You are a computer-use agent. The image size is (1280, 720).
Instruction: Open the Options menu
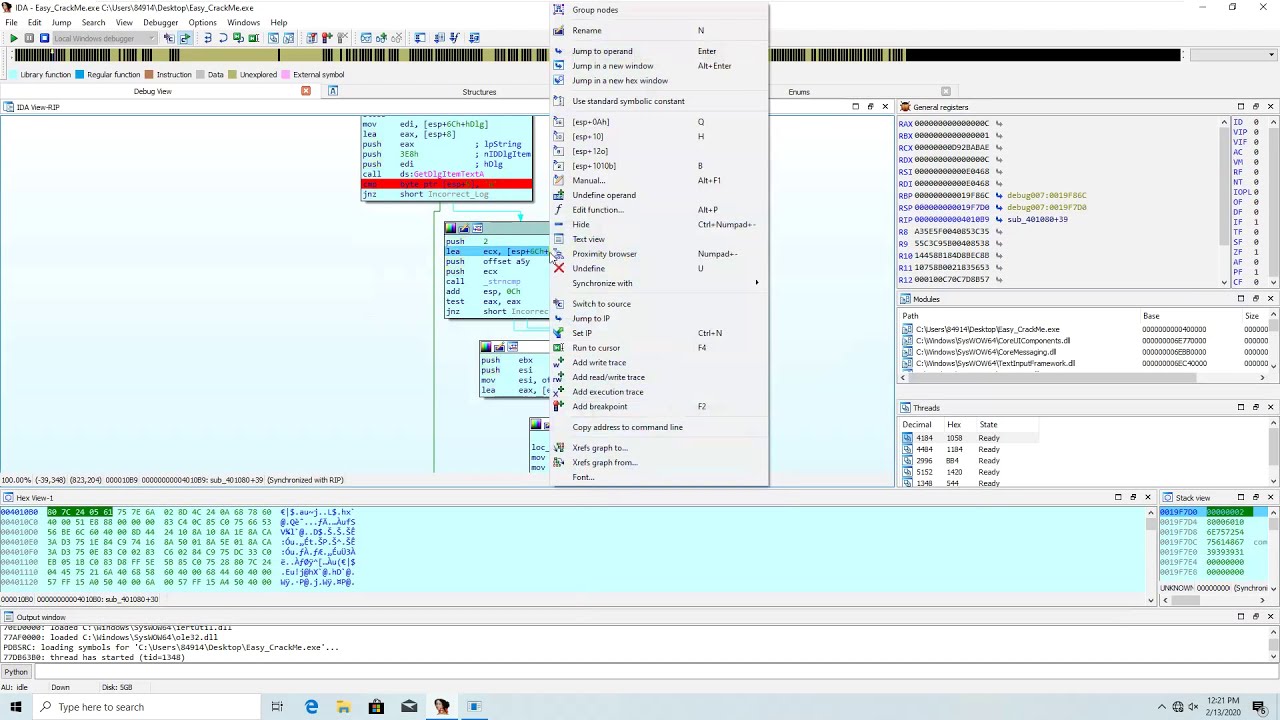click(x=202, y=22)
